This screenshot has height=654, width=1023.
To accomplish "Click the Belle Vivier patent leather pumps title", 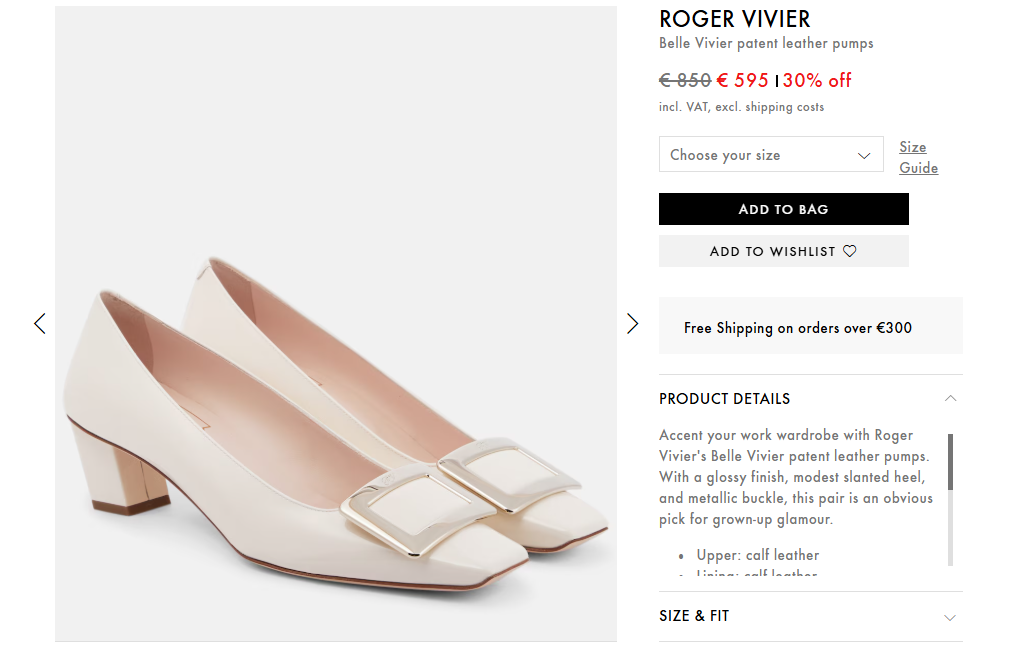I will (x=766, y=43).
